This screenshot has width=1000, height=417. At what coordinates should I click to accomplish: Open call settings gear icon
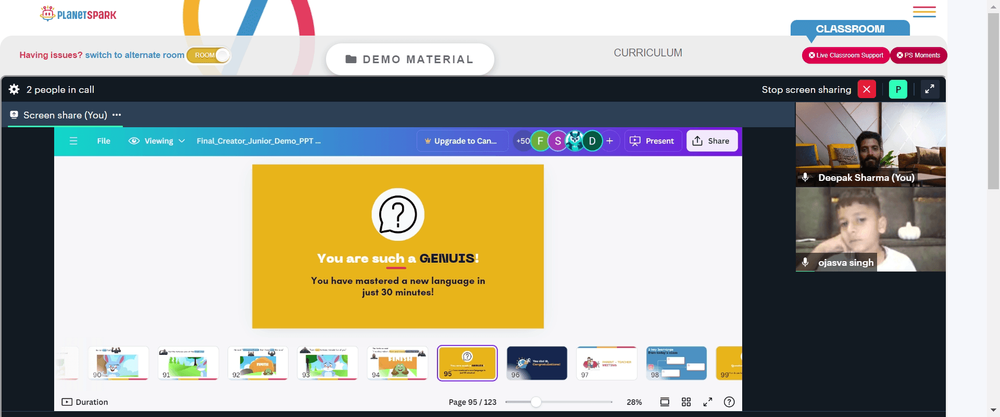14,90
